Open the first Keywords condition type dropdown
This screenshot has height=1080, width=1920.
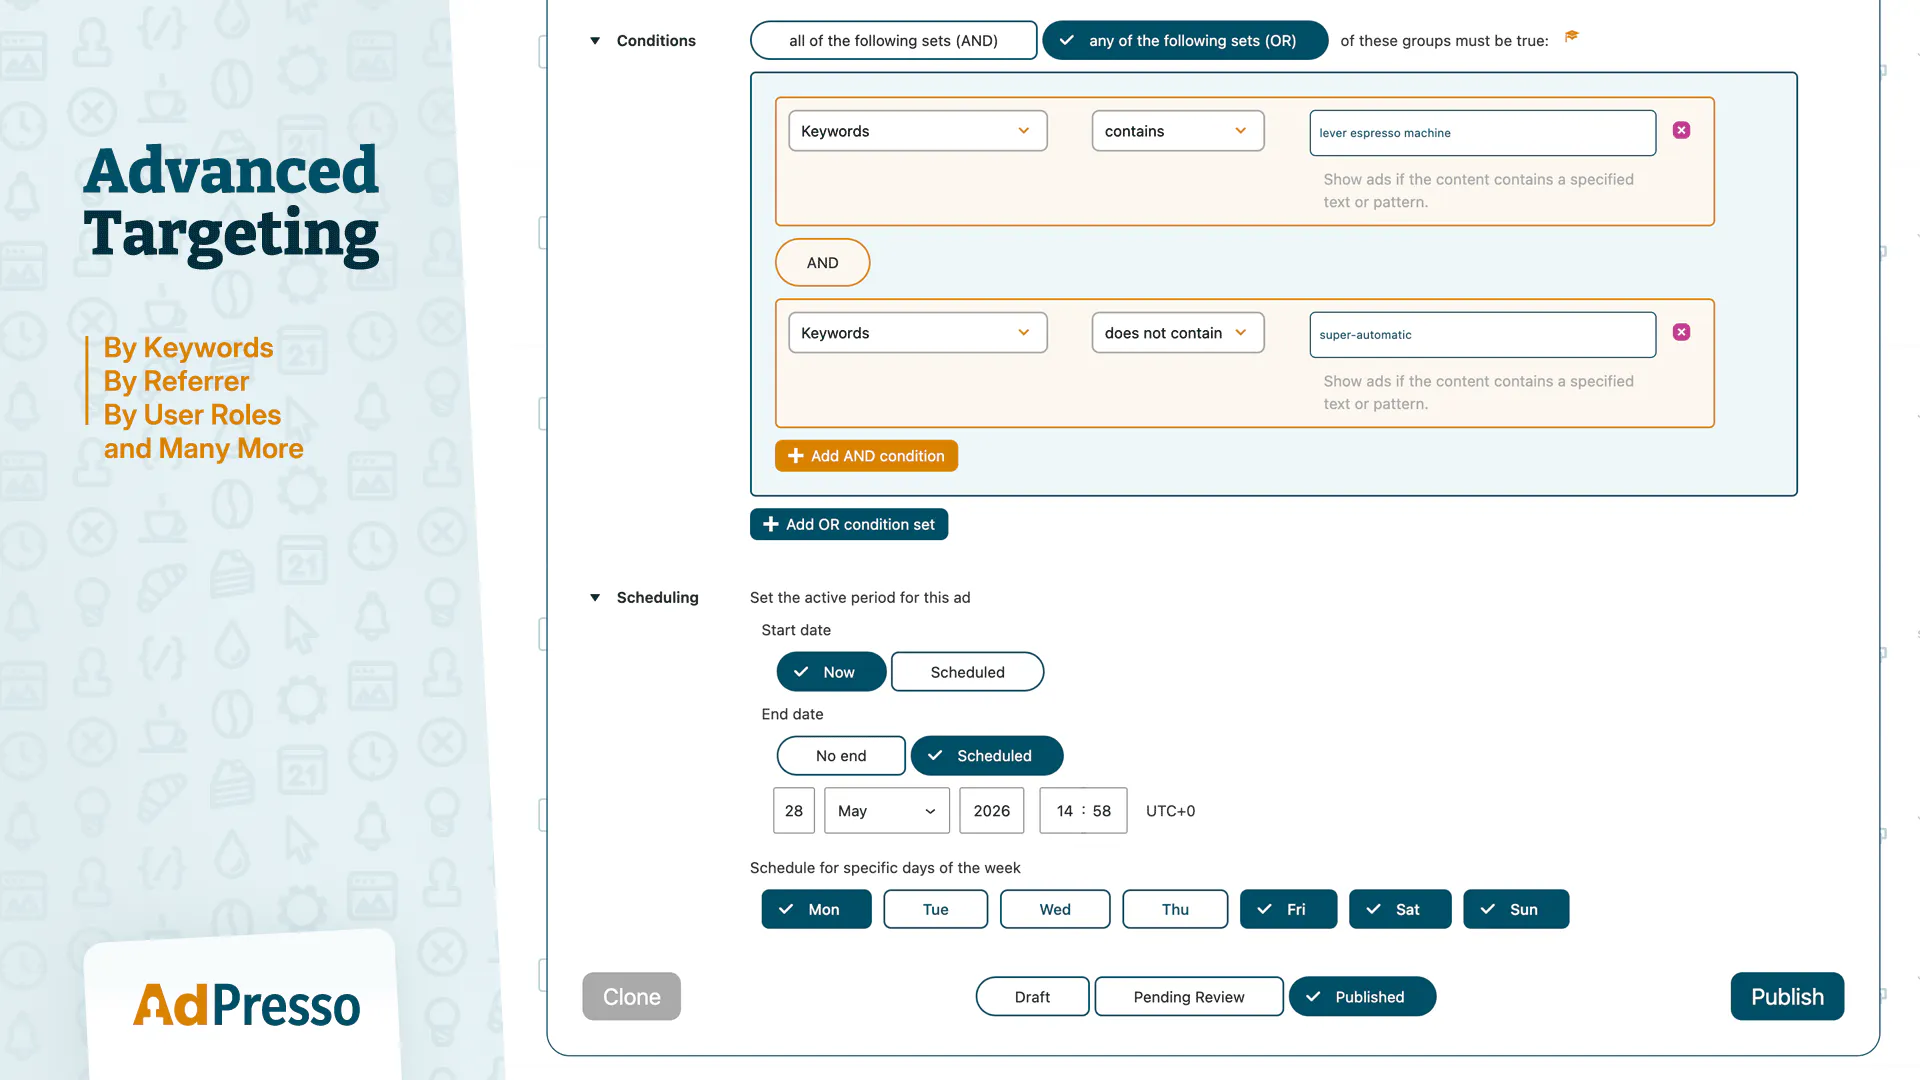coord(917,131)
